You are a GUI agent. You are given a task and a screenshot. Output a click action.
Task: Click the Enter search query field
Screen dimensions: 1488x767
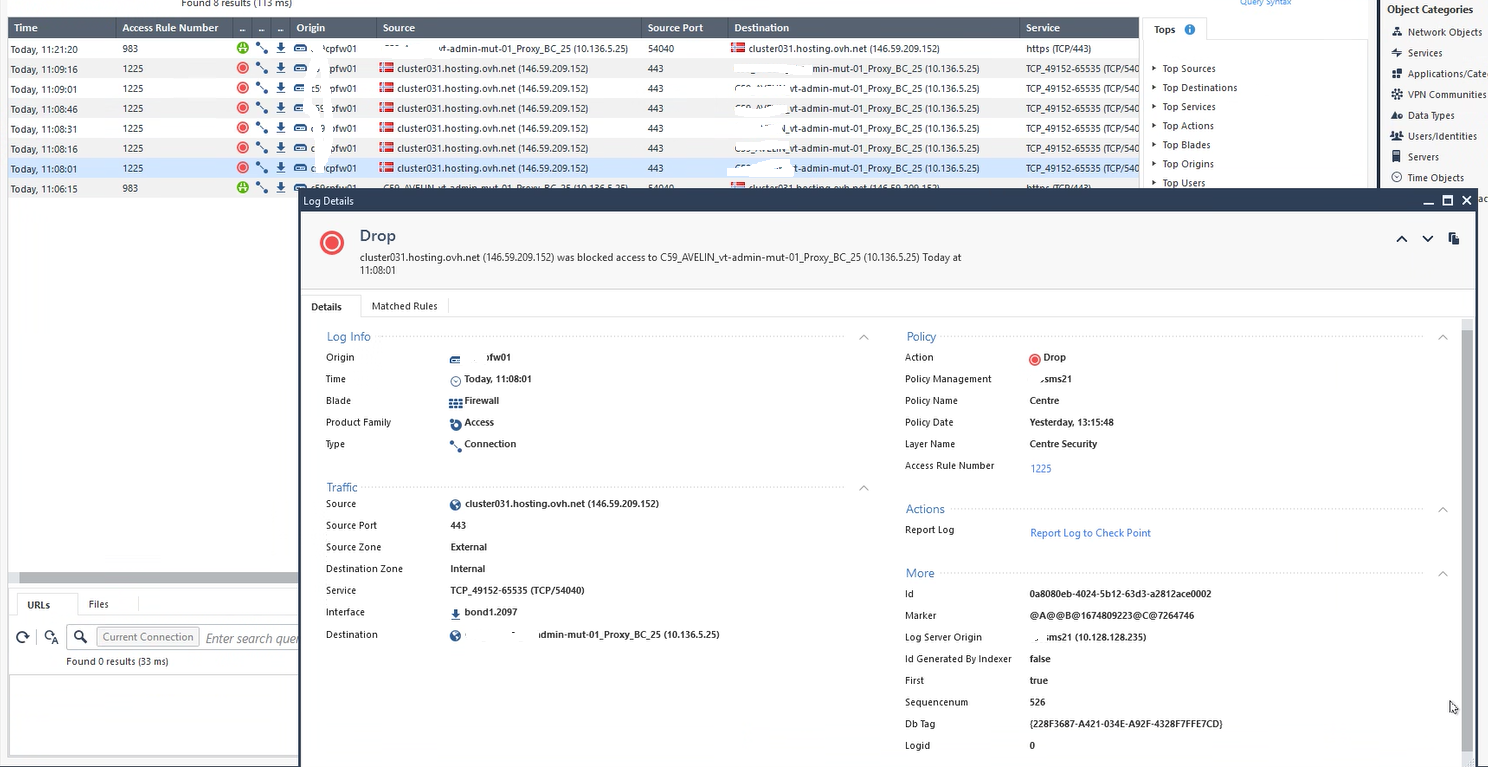[251, 638]
